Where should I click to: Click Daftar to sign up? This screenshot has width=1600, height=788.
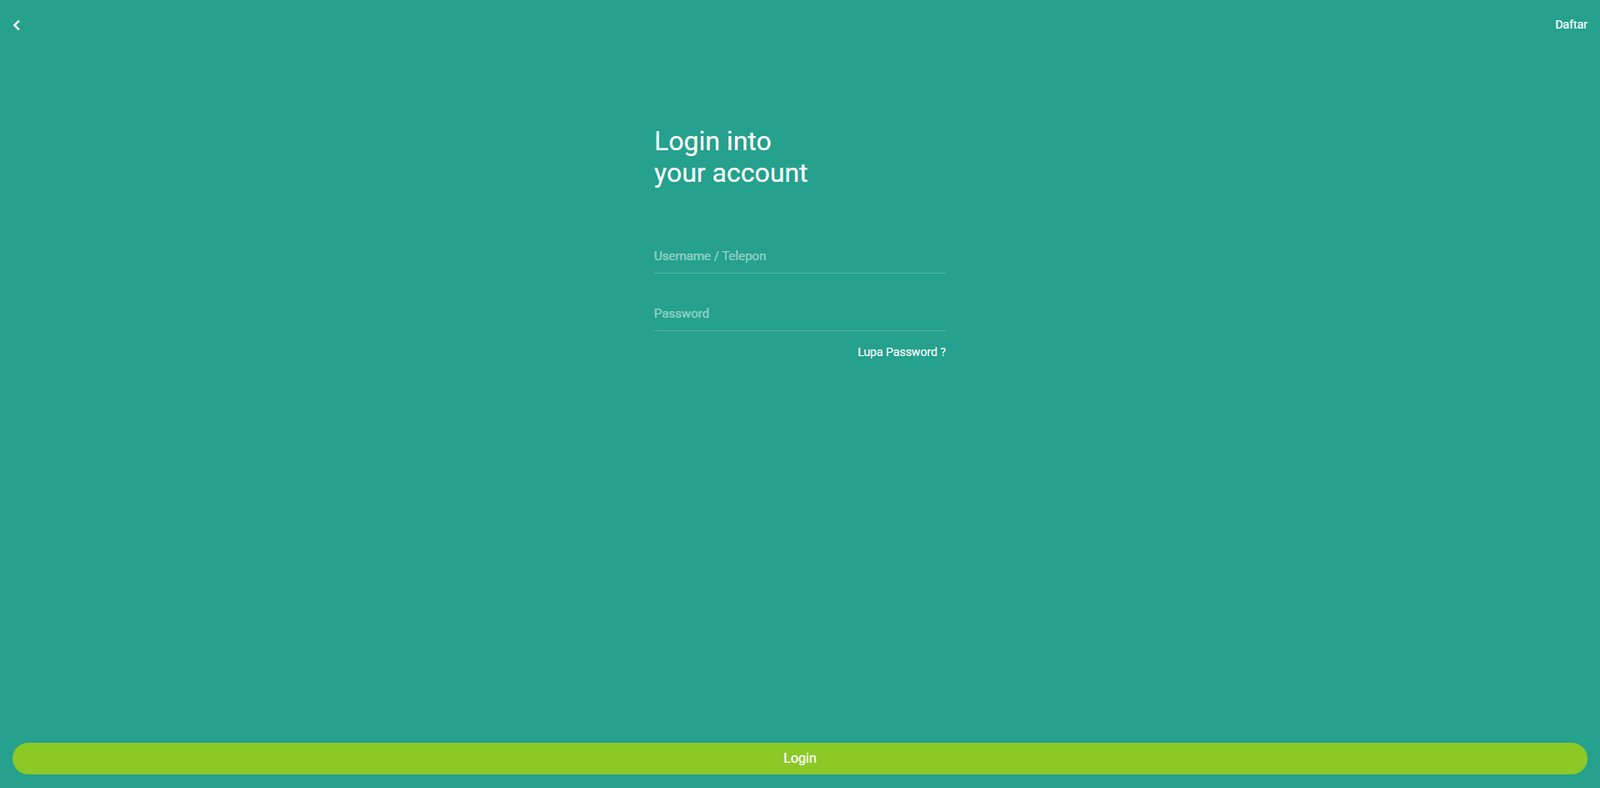coord(1570,25)
